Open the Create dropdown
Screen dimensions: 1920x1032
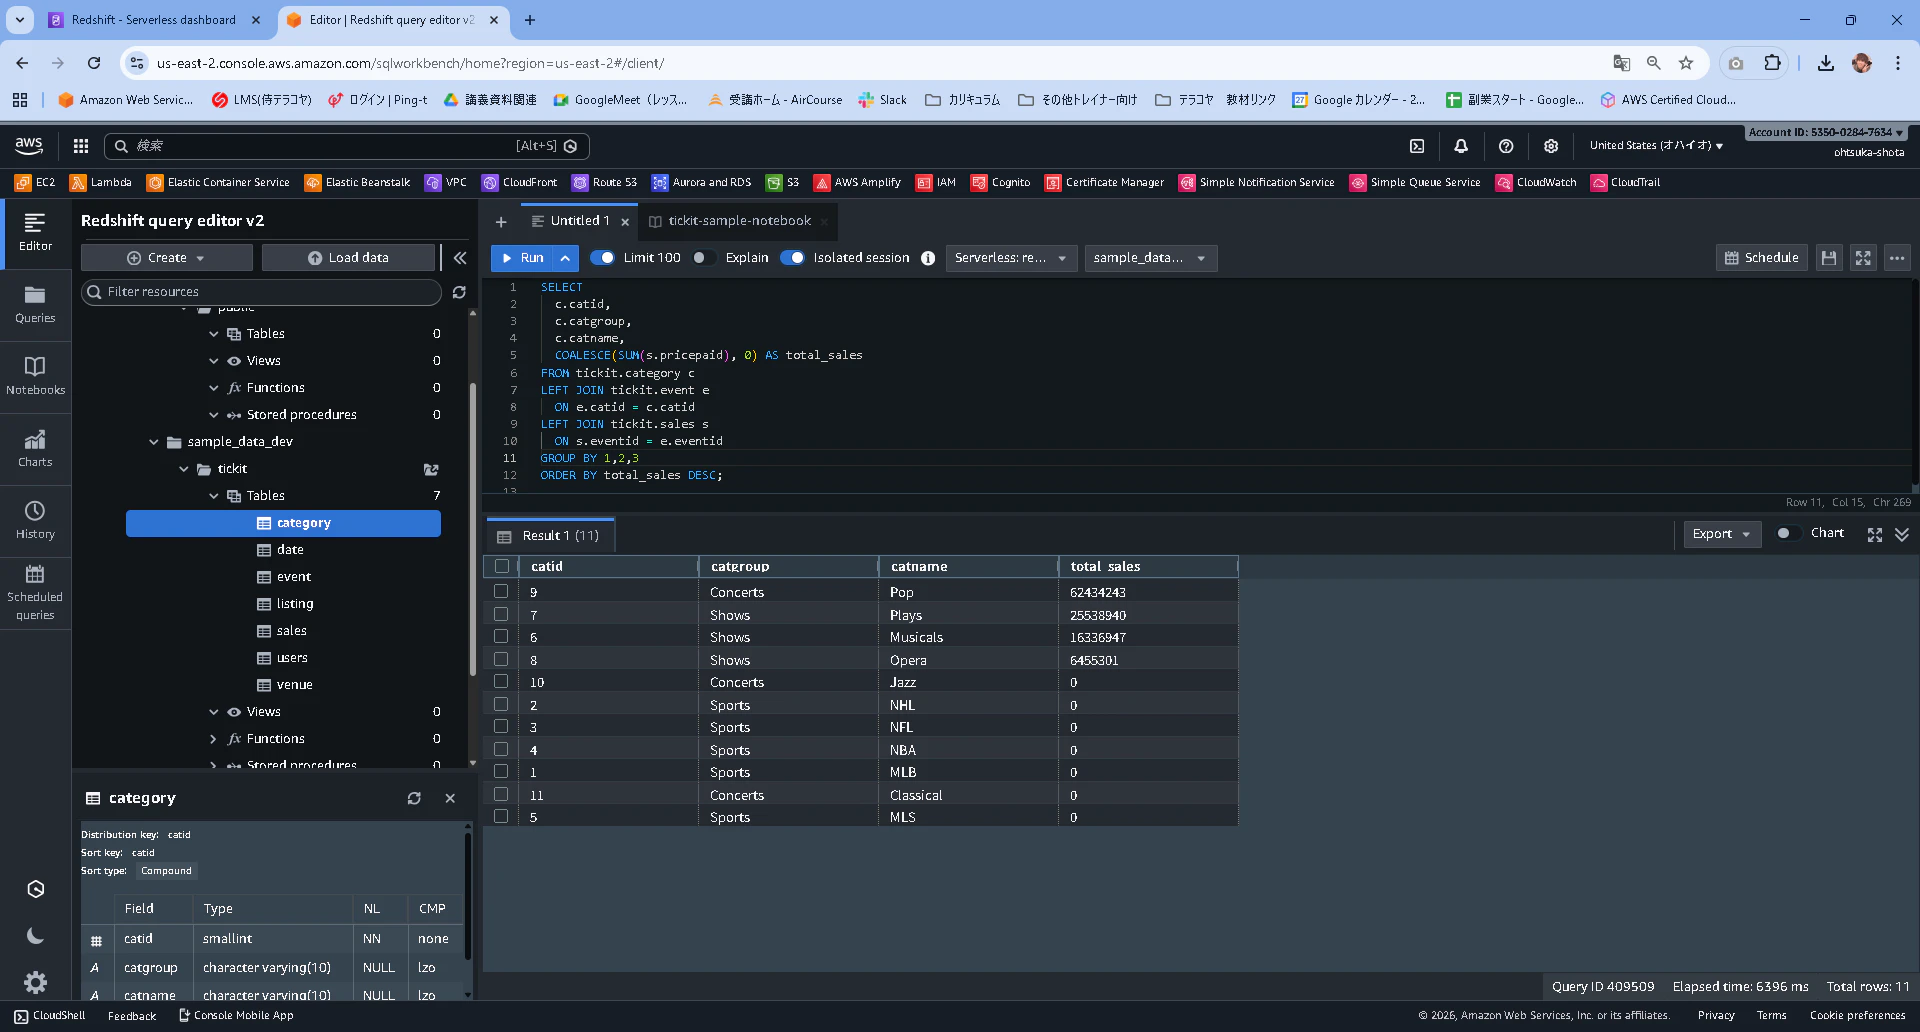pyautogui.click(x=166, y=258)
